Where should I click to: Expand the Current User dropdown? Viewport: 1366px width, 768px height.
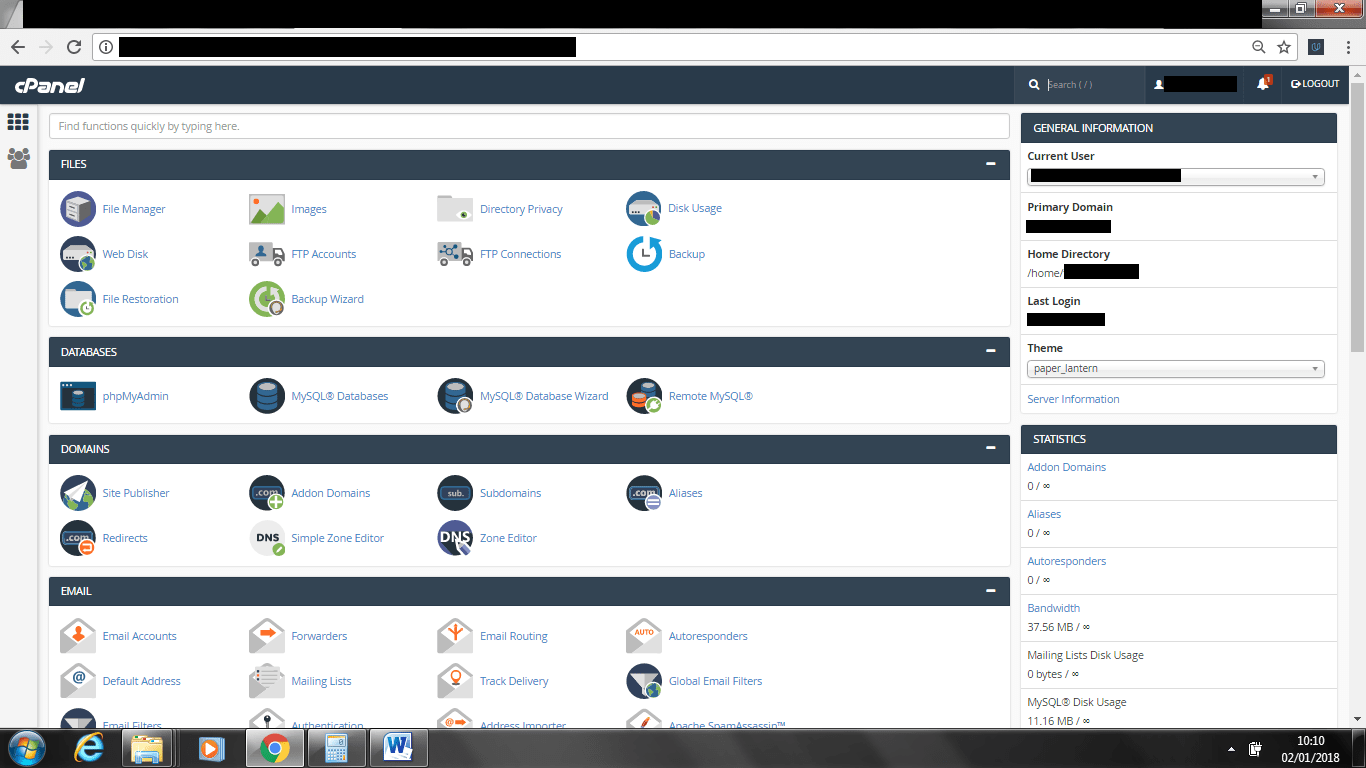pos(1175,177)
